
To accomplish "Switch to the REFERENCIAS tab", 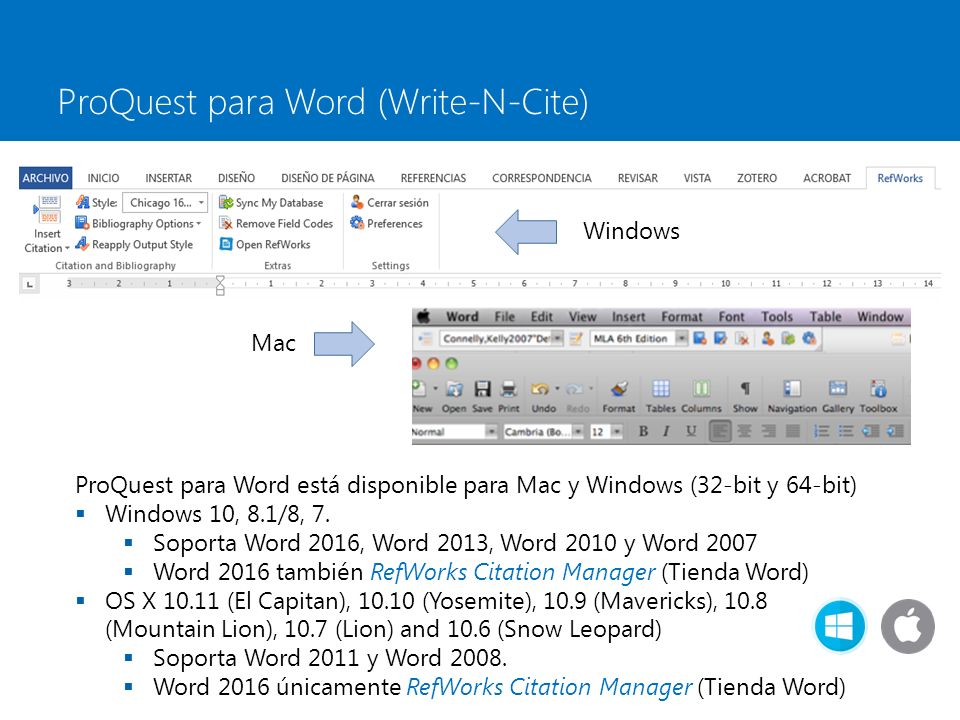I will click(433, 178).
